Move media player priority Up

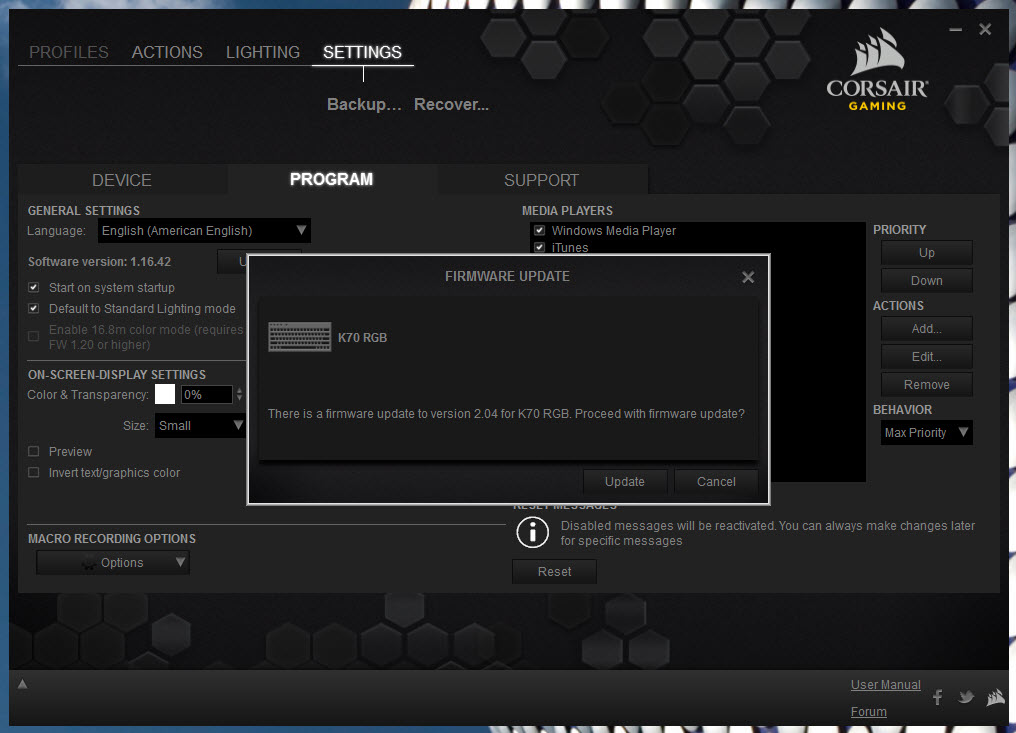tap(927, 253)
